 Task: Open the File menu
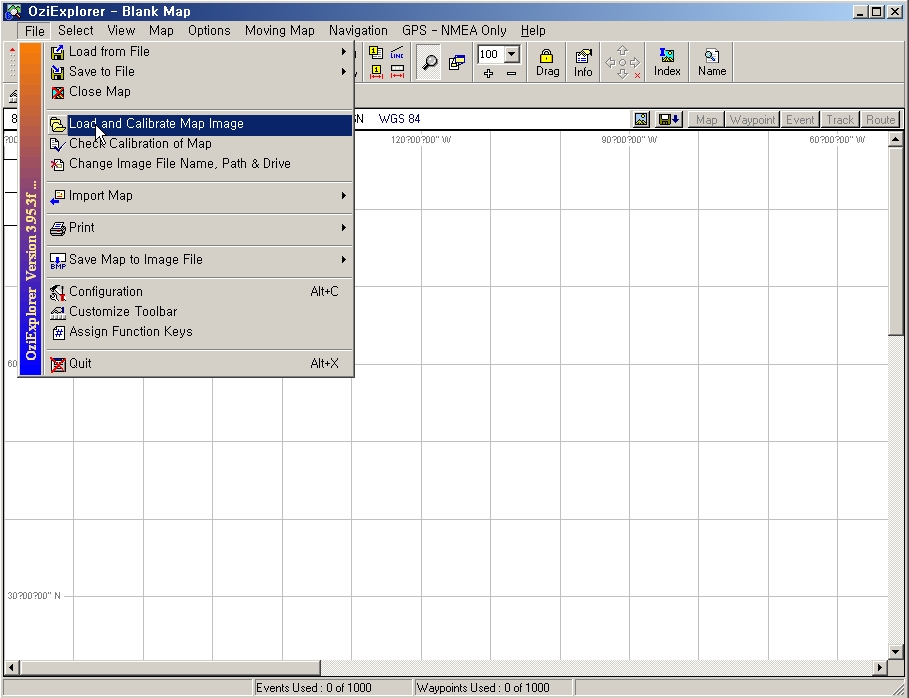click(x=34, y=31)
